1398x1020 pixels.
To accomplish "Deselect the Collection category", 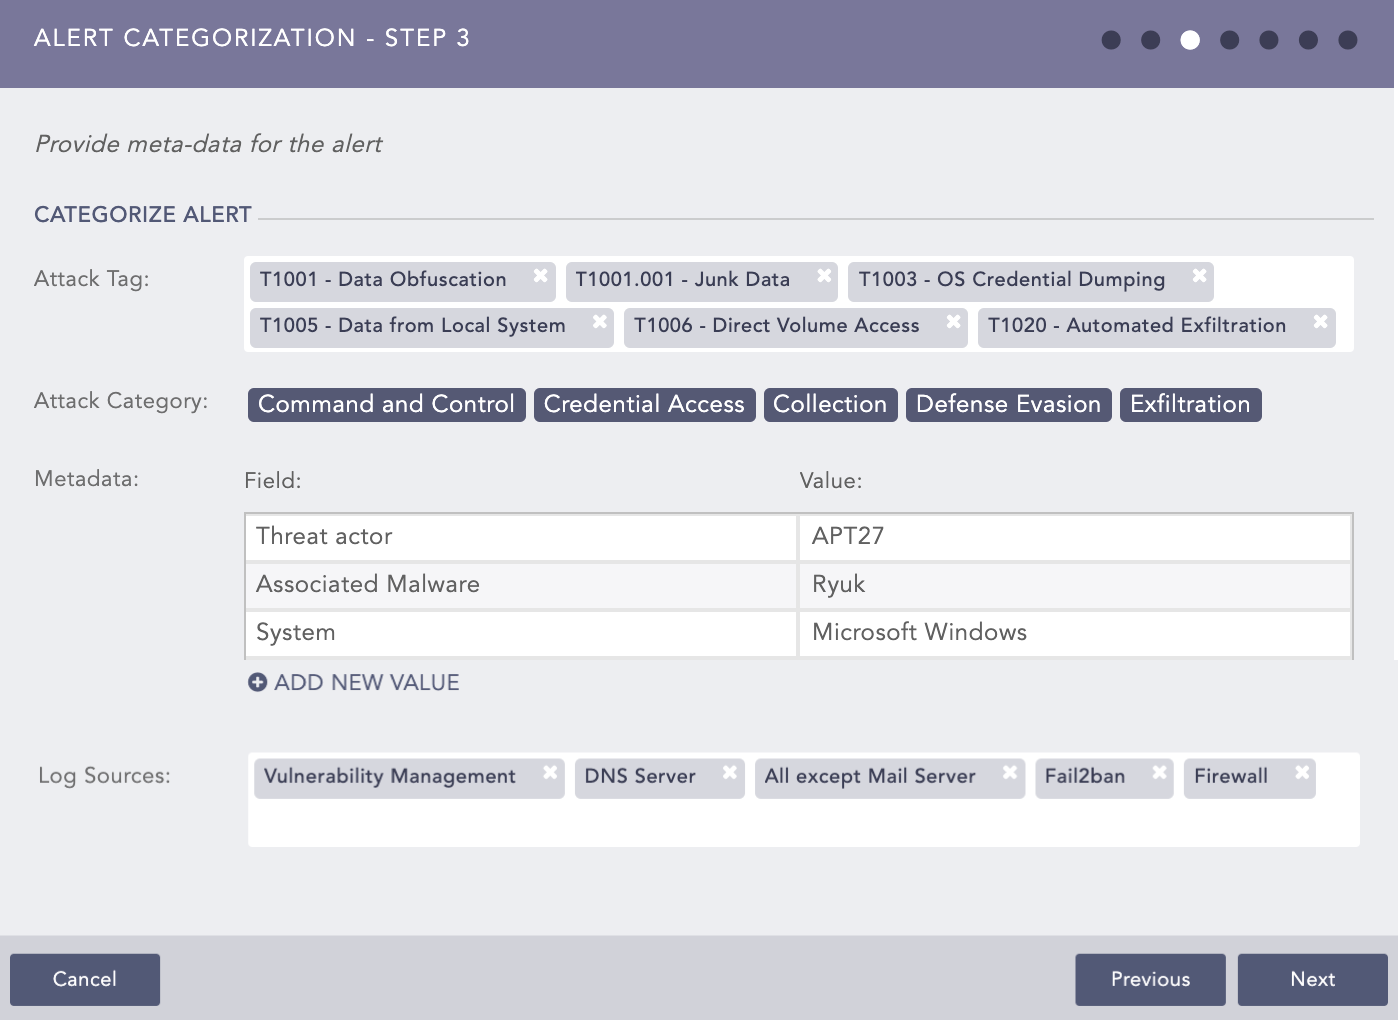I will 830,404.
